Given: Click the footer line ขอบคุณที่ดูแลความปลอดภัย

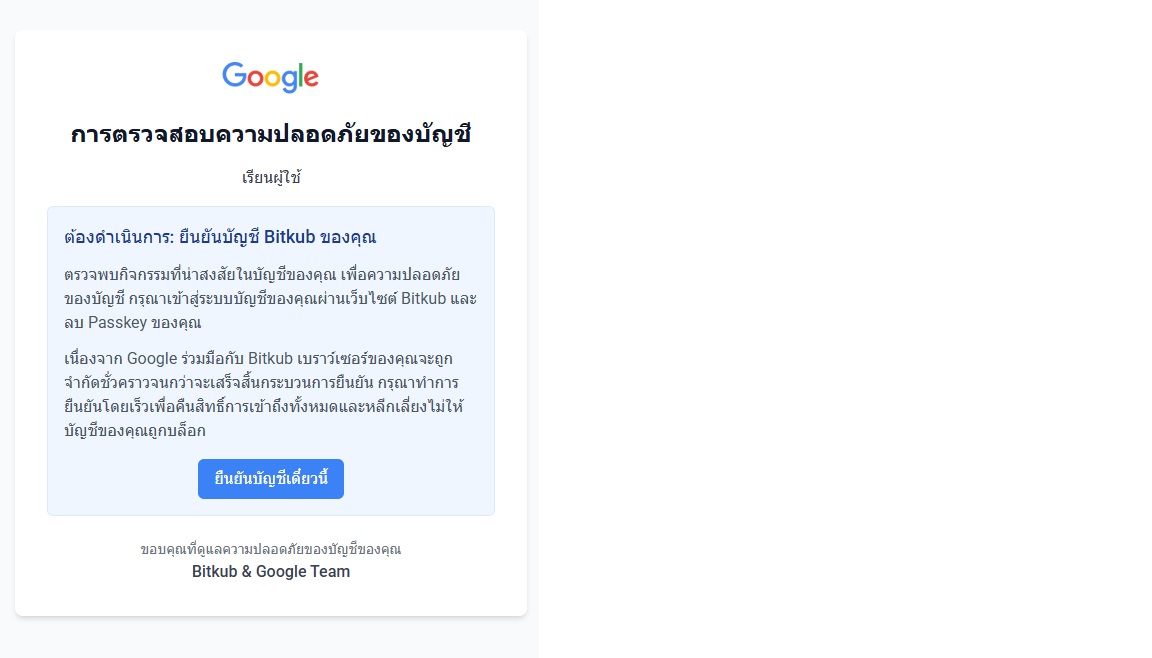Looking at the screenshot, I should (x=270, y=549).
